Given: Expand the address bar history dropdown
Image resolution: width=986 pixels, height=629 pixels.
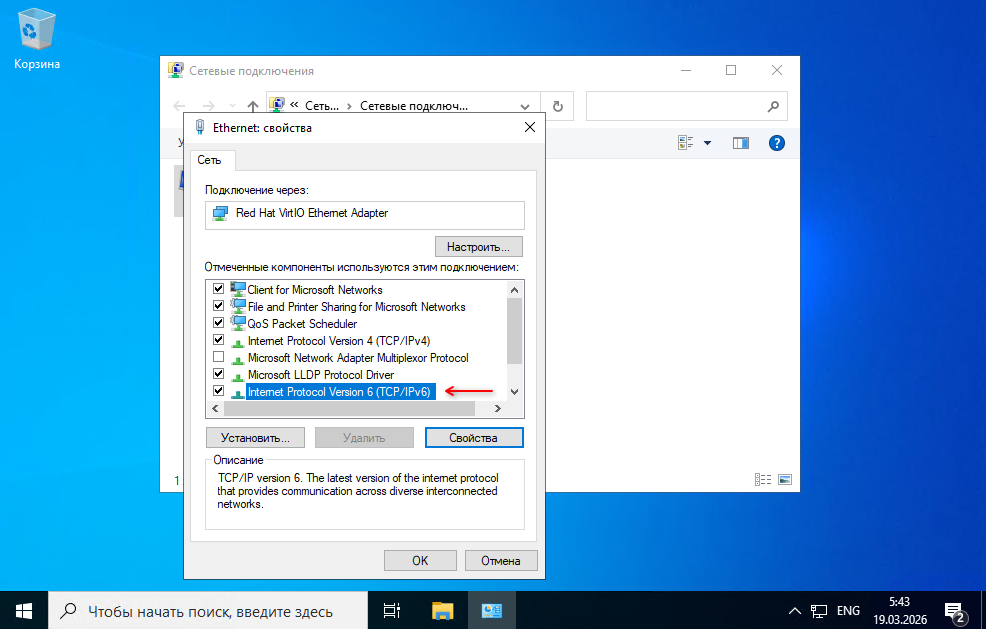Looking at the screenshot, I should point(525,106).
